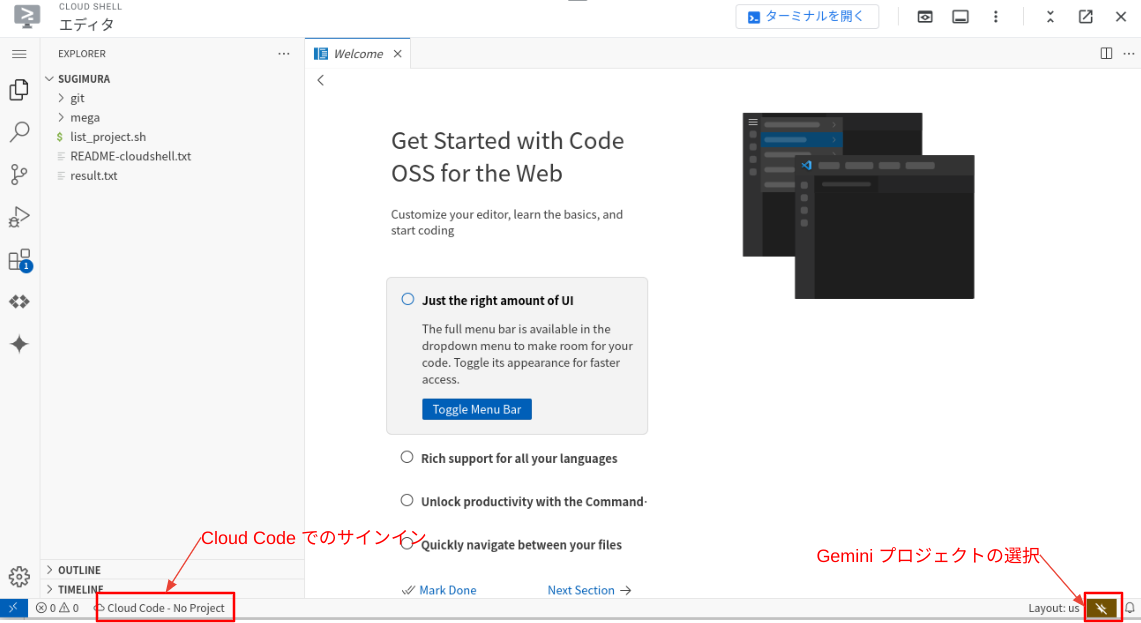Open Explorer Views and More Actions ellipsis
The height and width of the screenshot is (623, 1141).
[284, 53]
